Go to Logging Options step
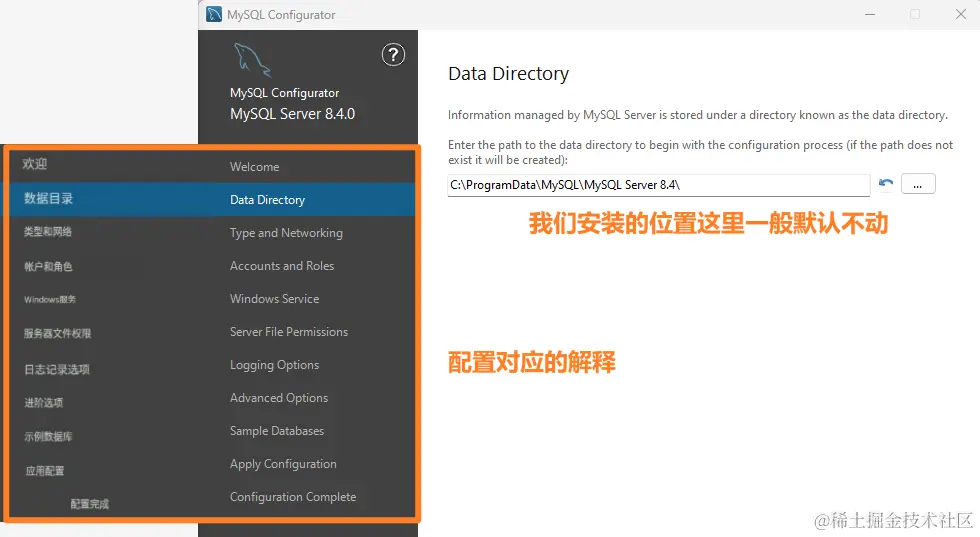Image resolution: width=980 pixels, height=537 pixels. pyautogui.click(x=274, y=365)
